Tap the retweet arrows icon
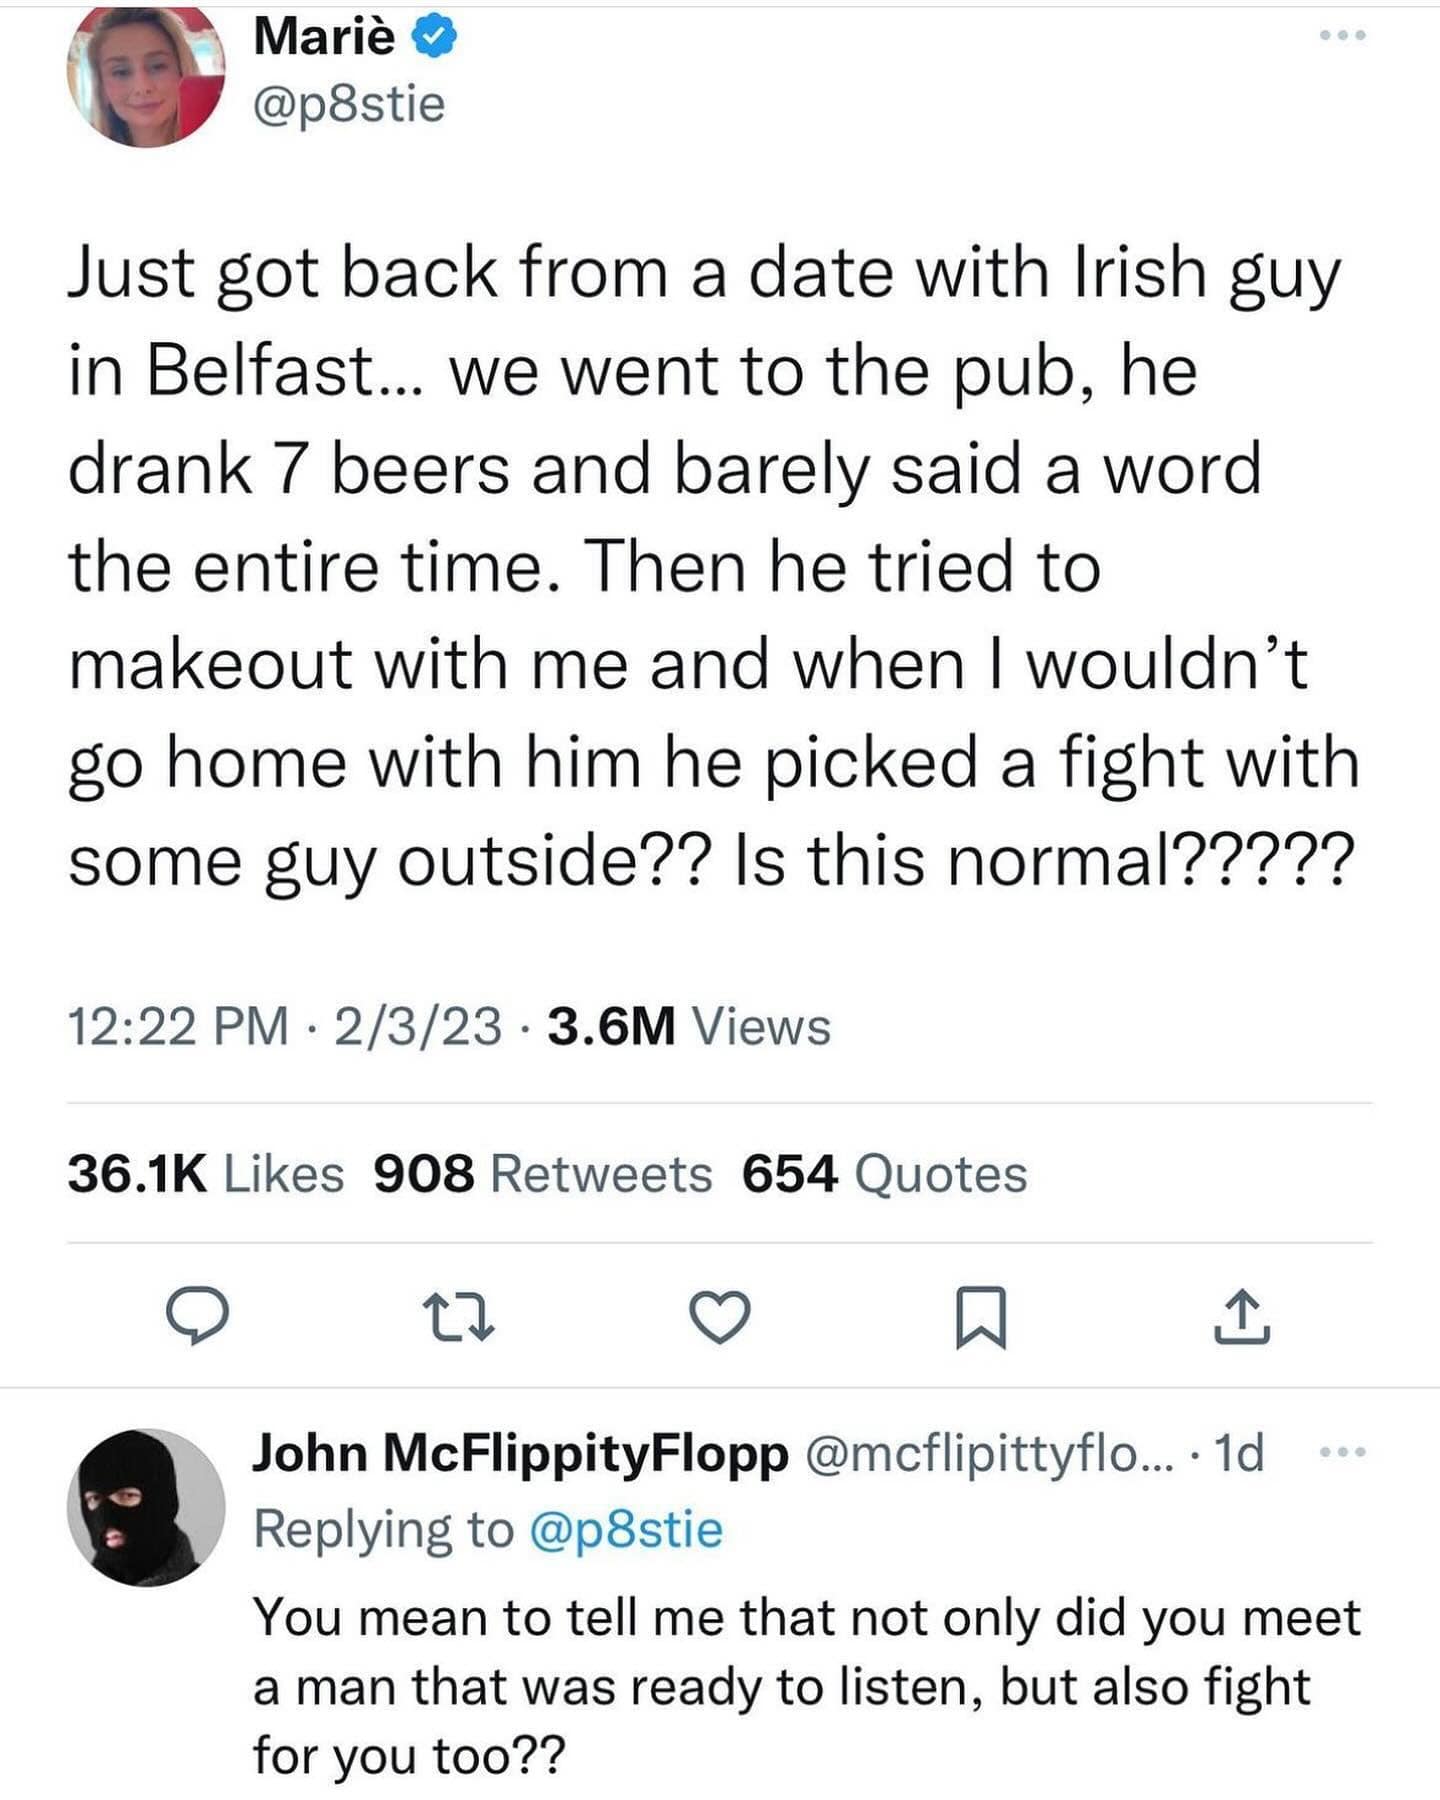Screen dimensions: 1440x1800 459,1316
